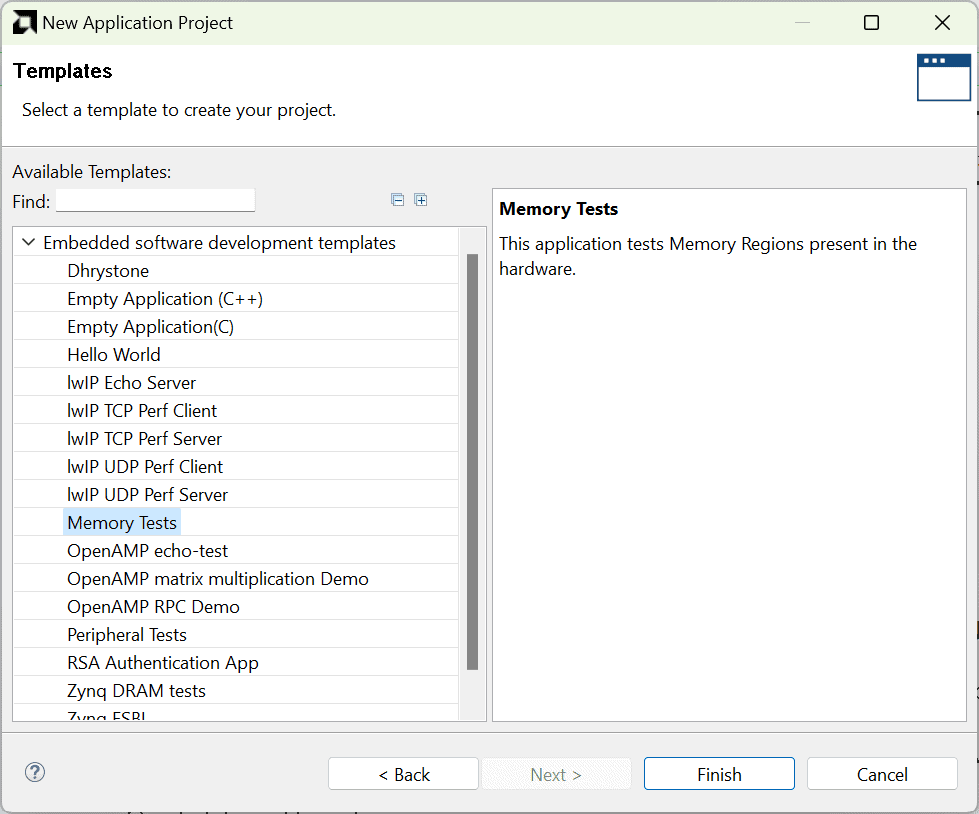
Task: Choose OpenAMP matrix multiplication Demo
Action: pos(218,579)
